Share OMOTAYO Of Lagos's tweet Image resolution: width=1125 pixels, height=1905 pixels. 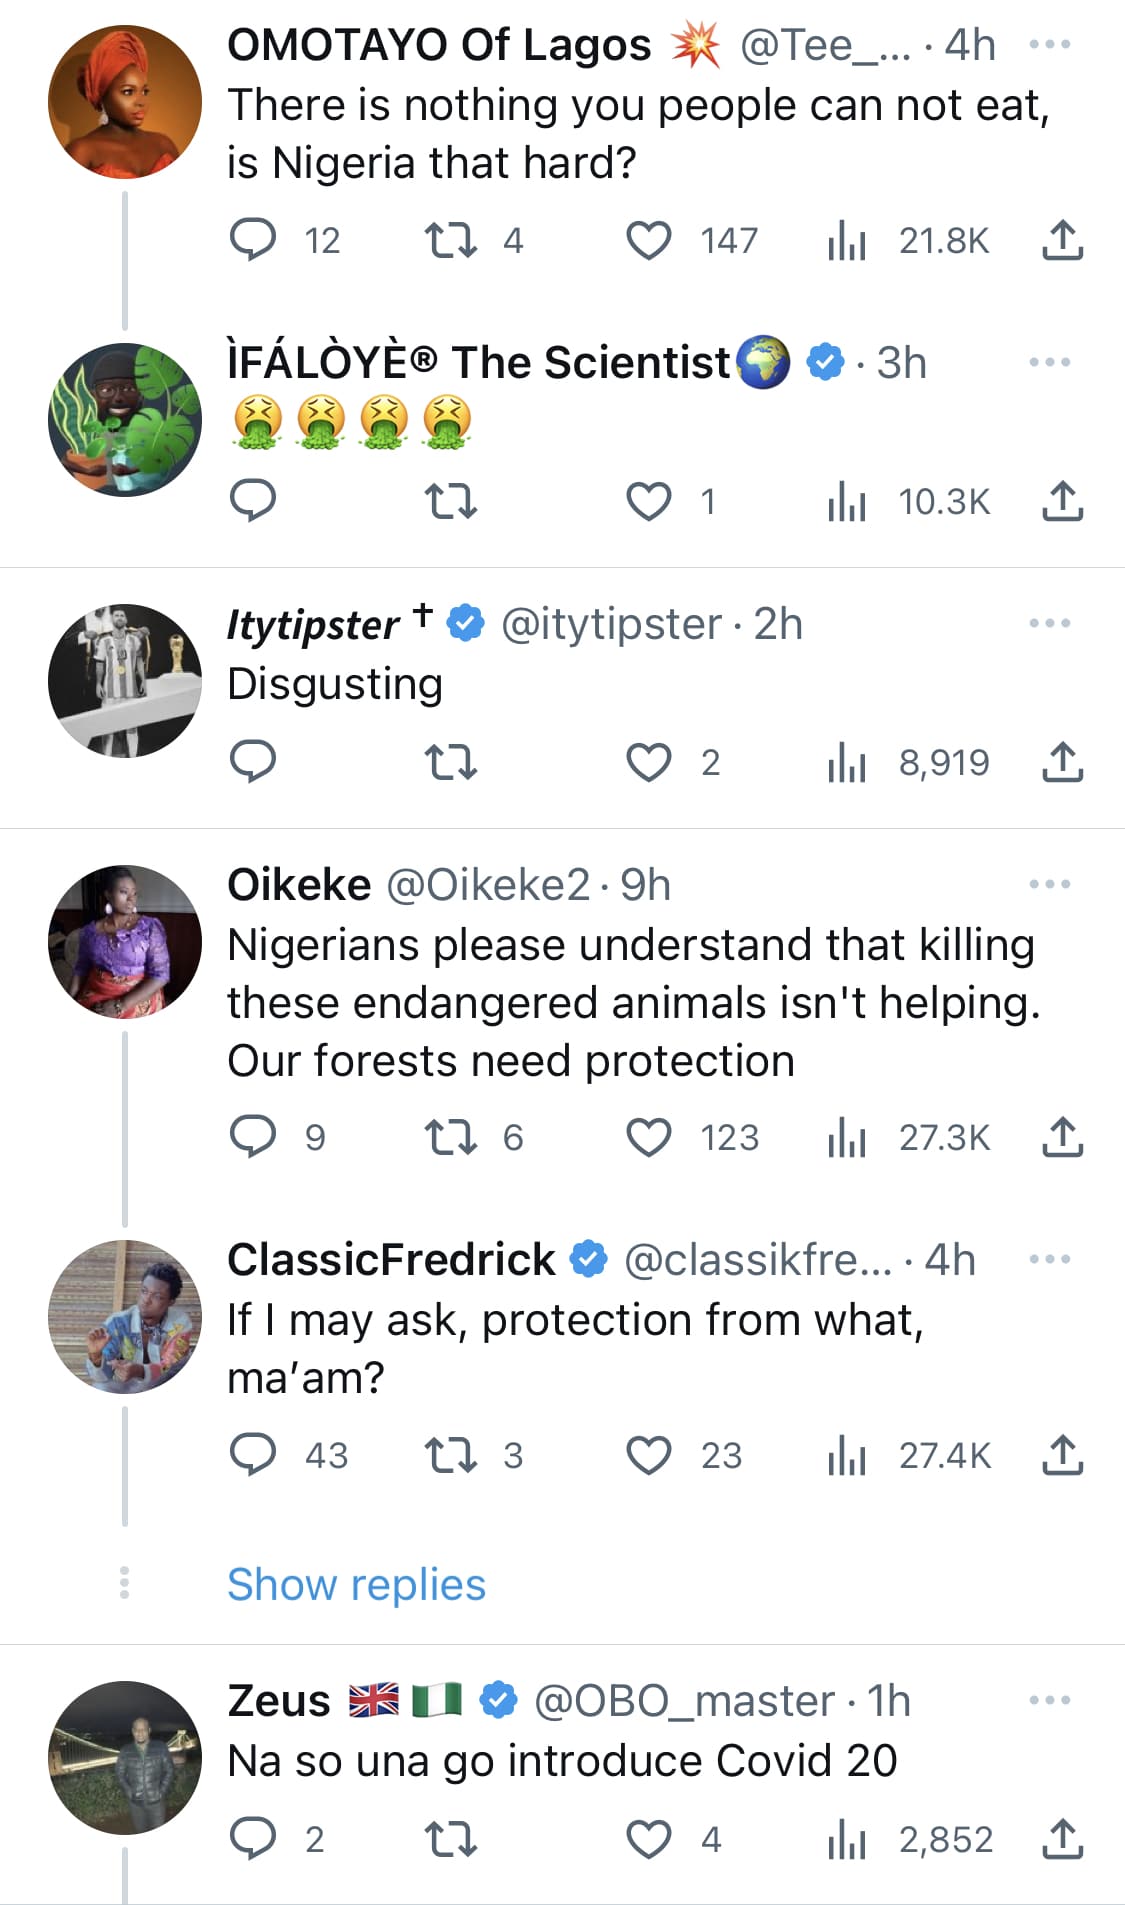(x=1062, y=240)
